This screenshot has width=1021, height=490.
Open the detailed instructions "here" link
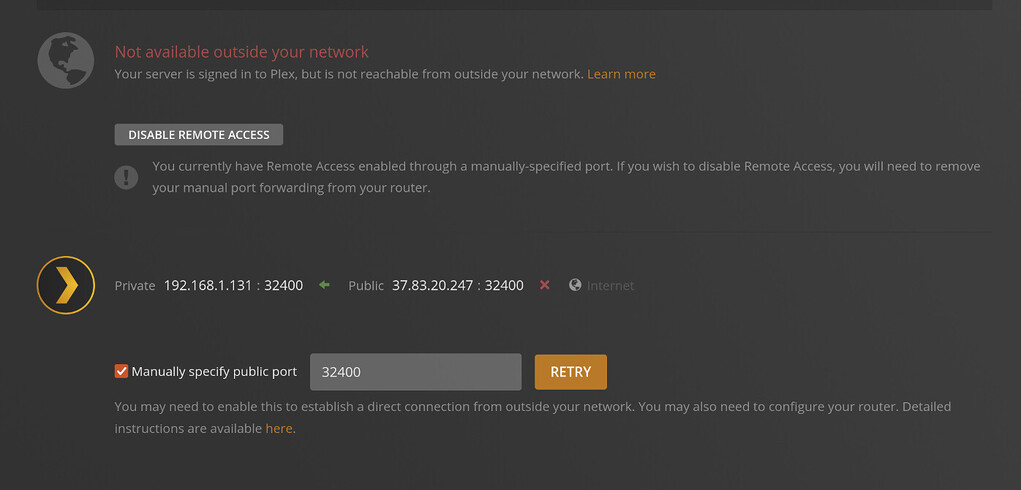(279, 428)
